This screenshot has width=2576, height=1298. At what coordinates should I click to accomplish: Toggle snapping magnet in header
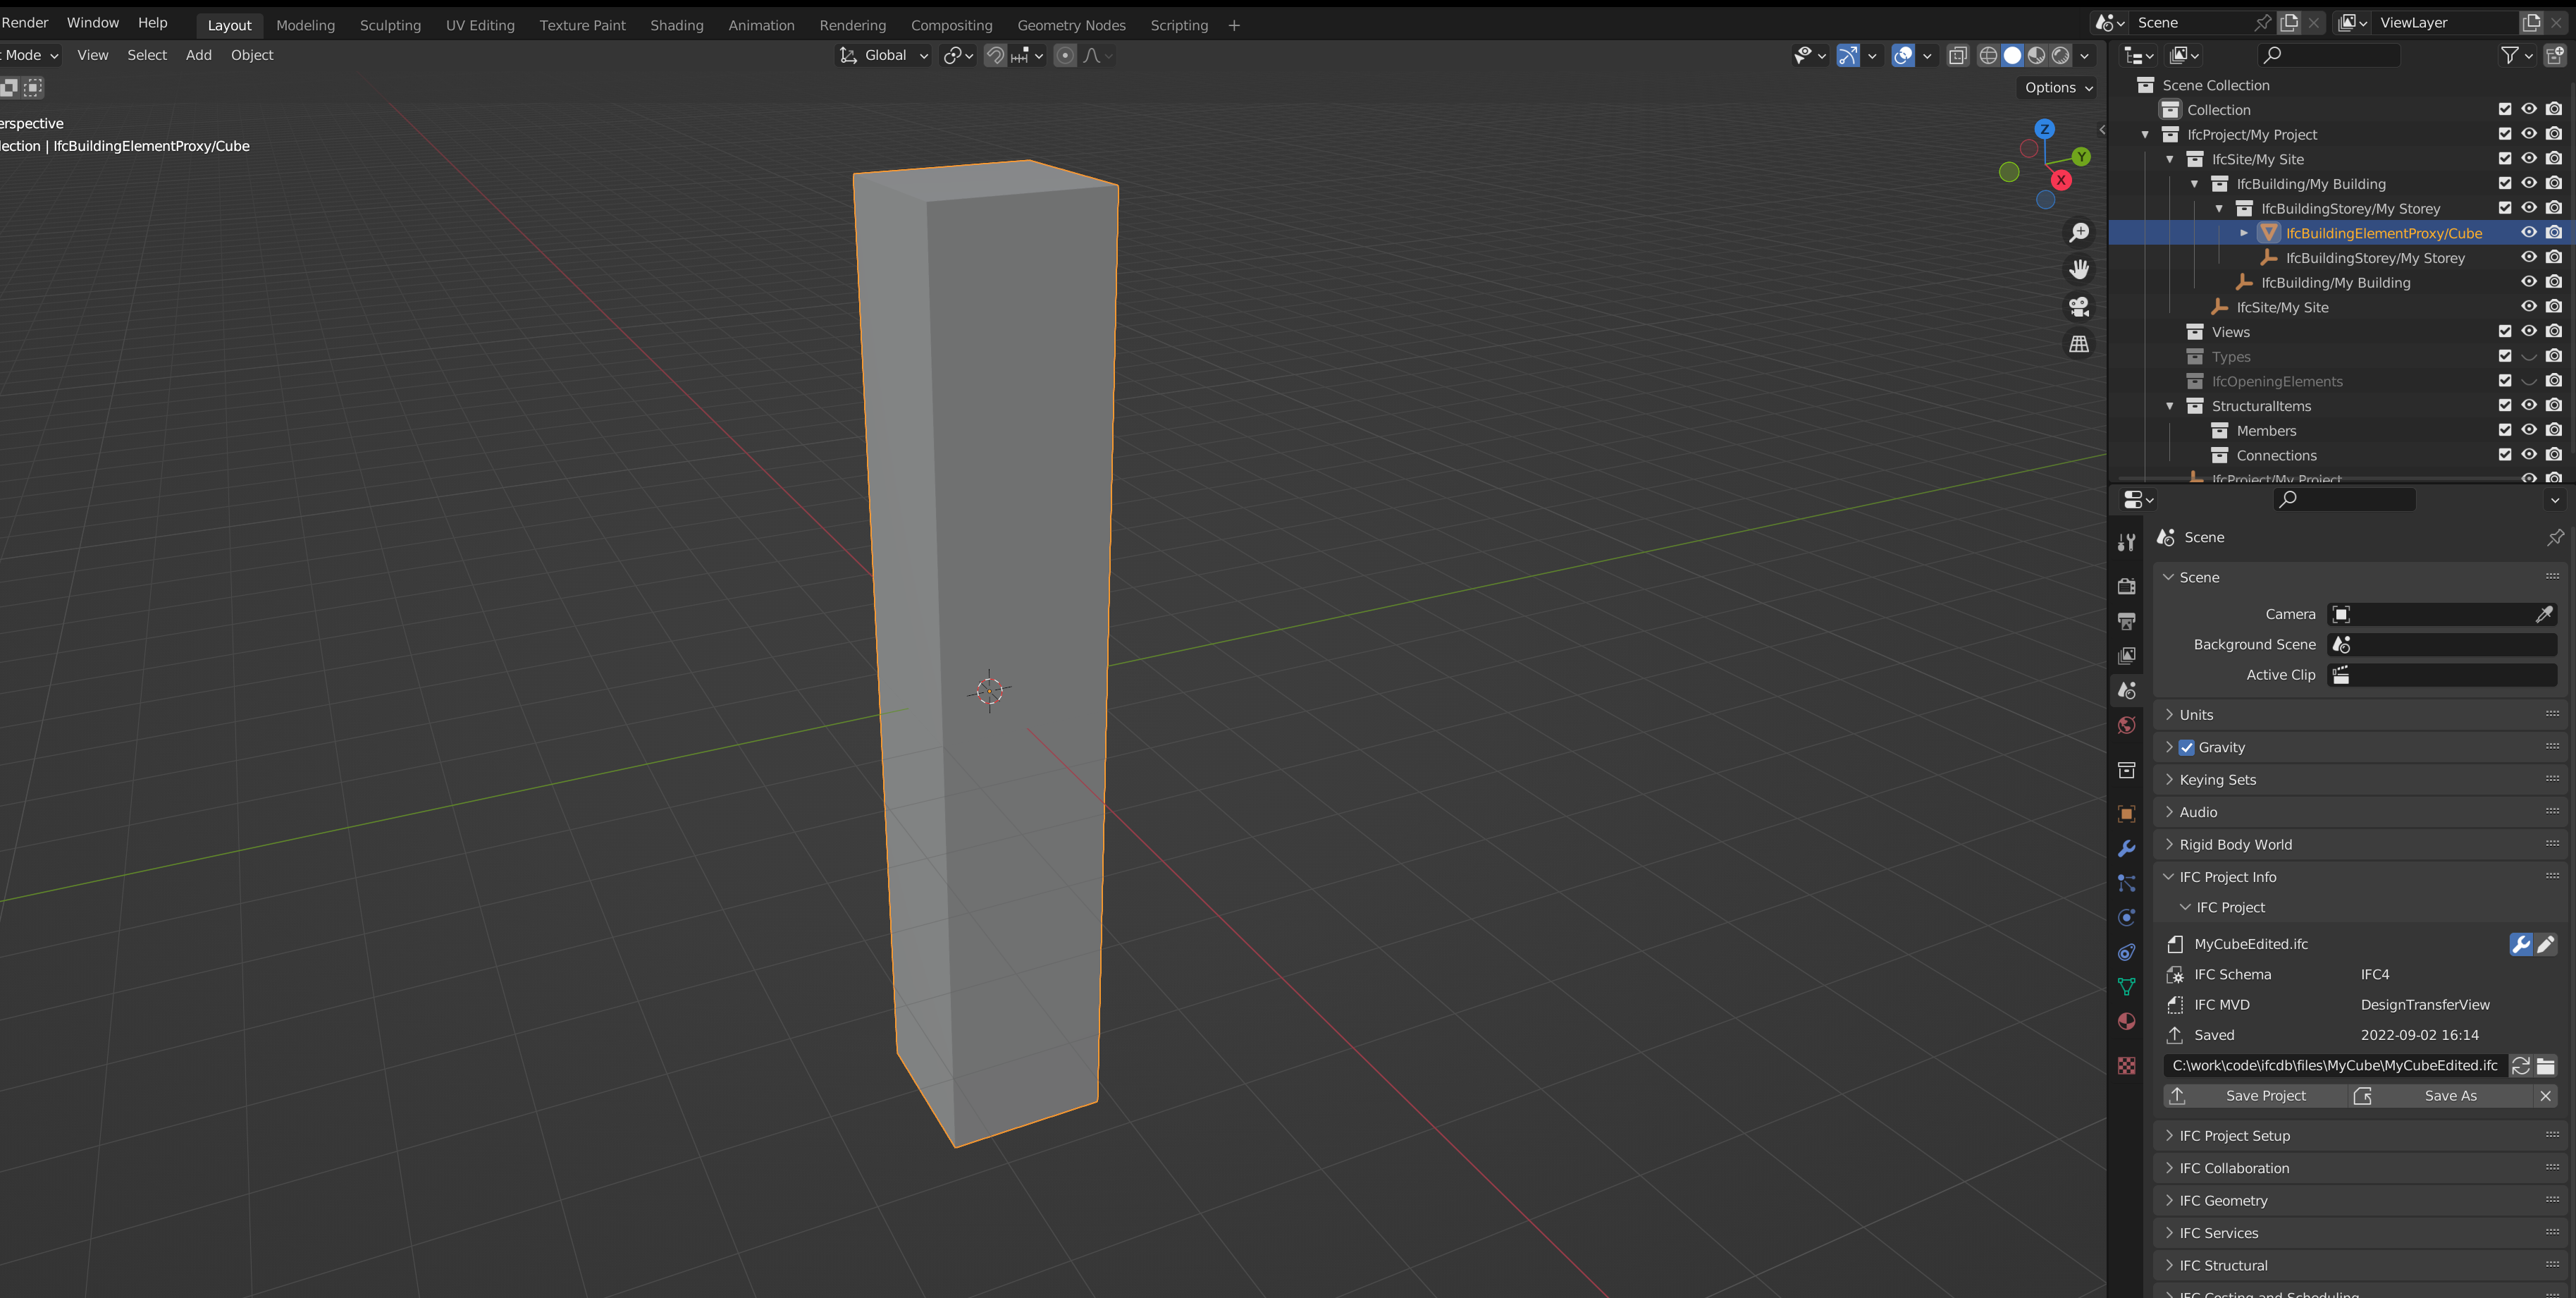click(995, 55)
